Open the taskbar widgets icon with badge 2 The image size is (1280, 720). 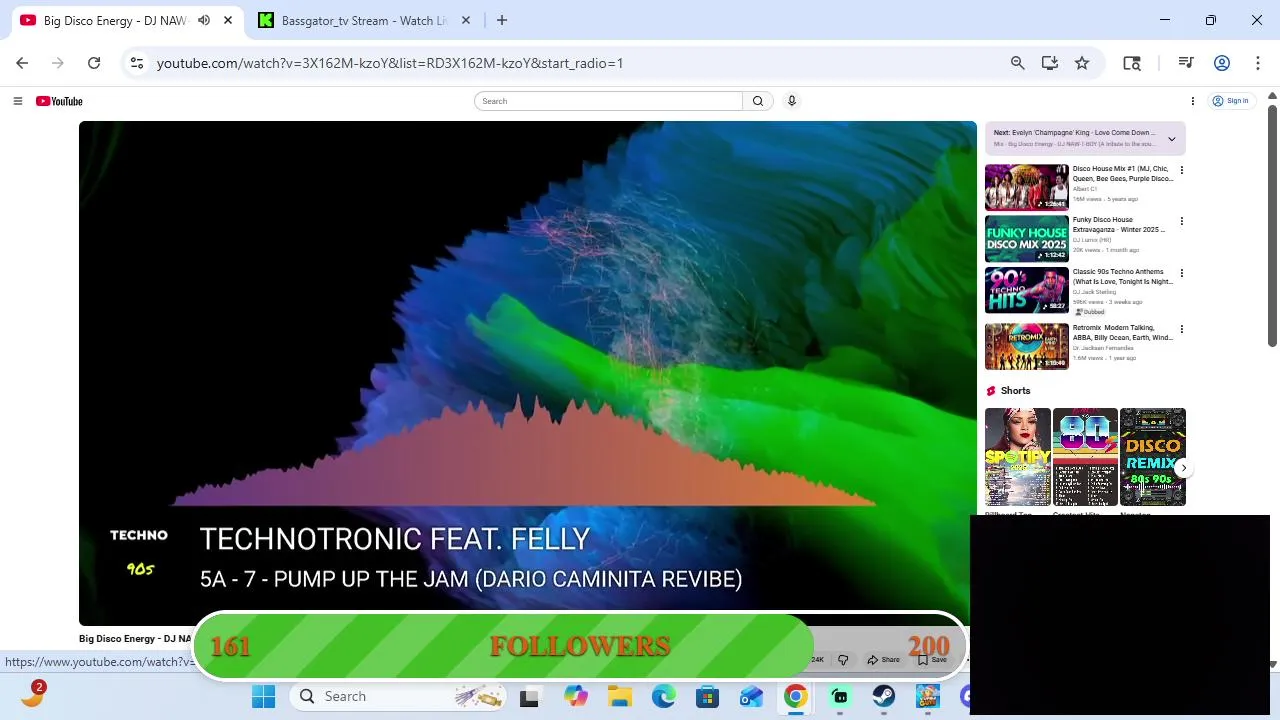tap(33, 695)
